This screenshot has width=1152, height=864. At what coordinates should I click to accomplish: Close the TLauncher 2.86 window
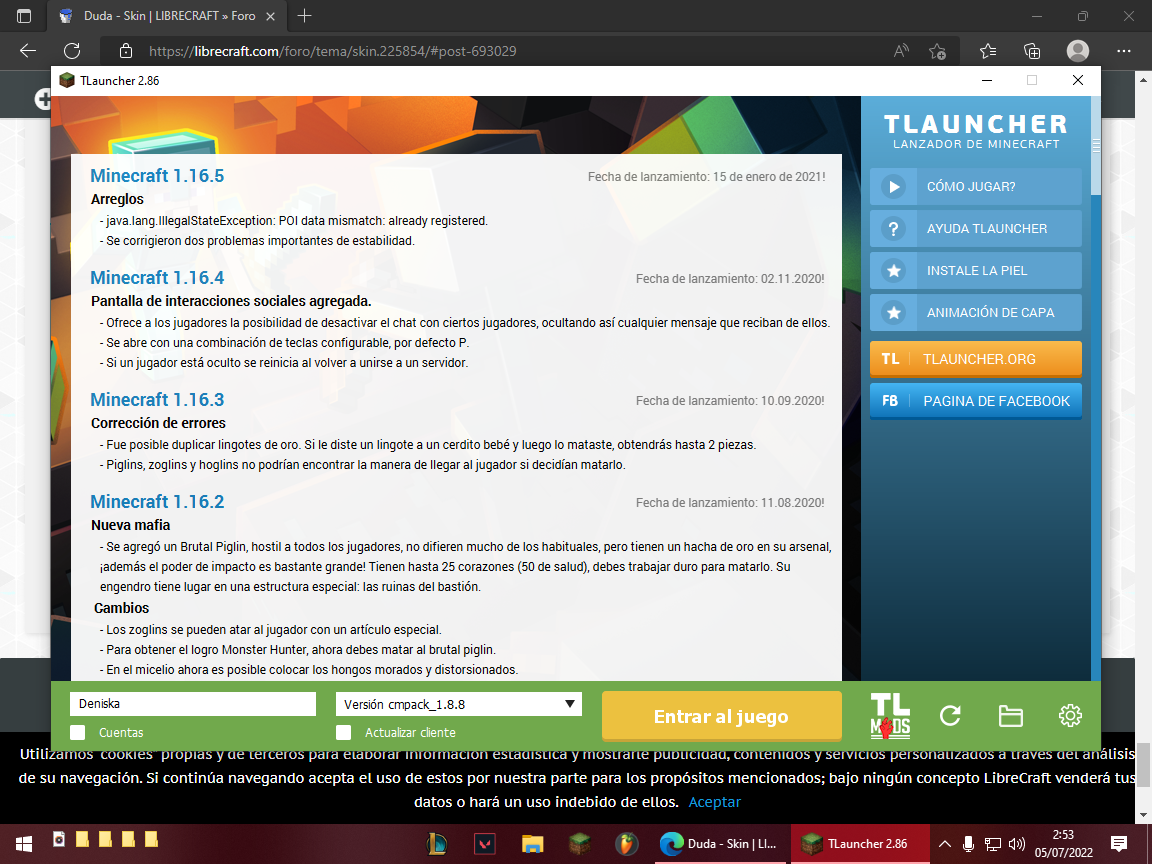click(1077, 80)
